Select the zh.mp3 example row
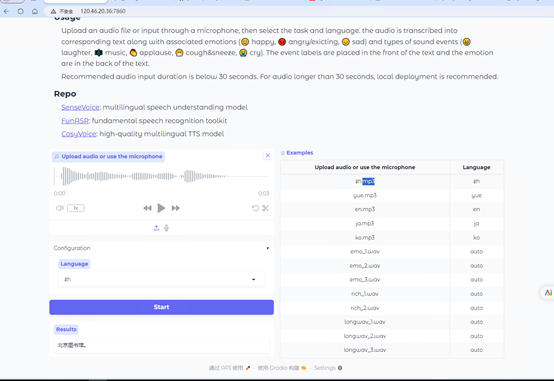 pyautogui.click(x=392, y=181)
